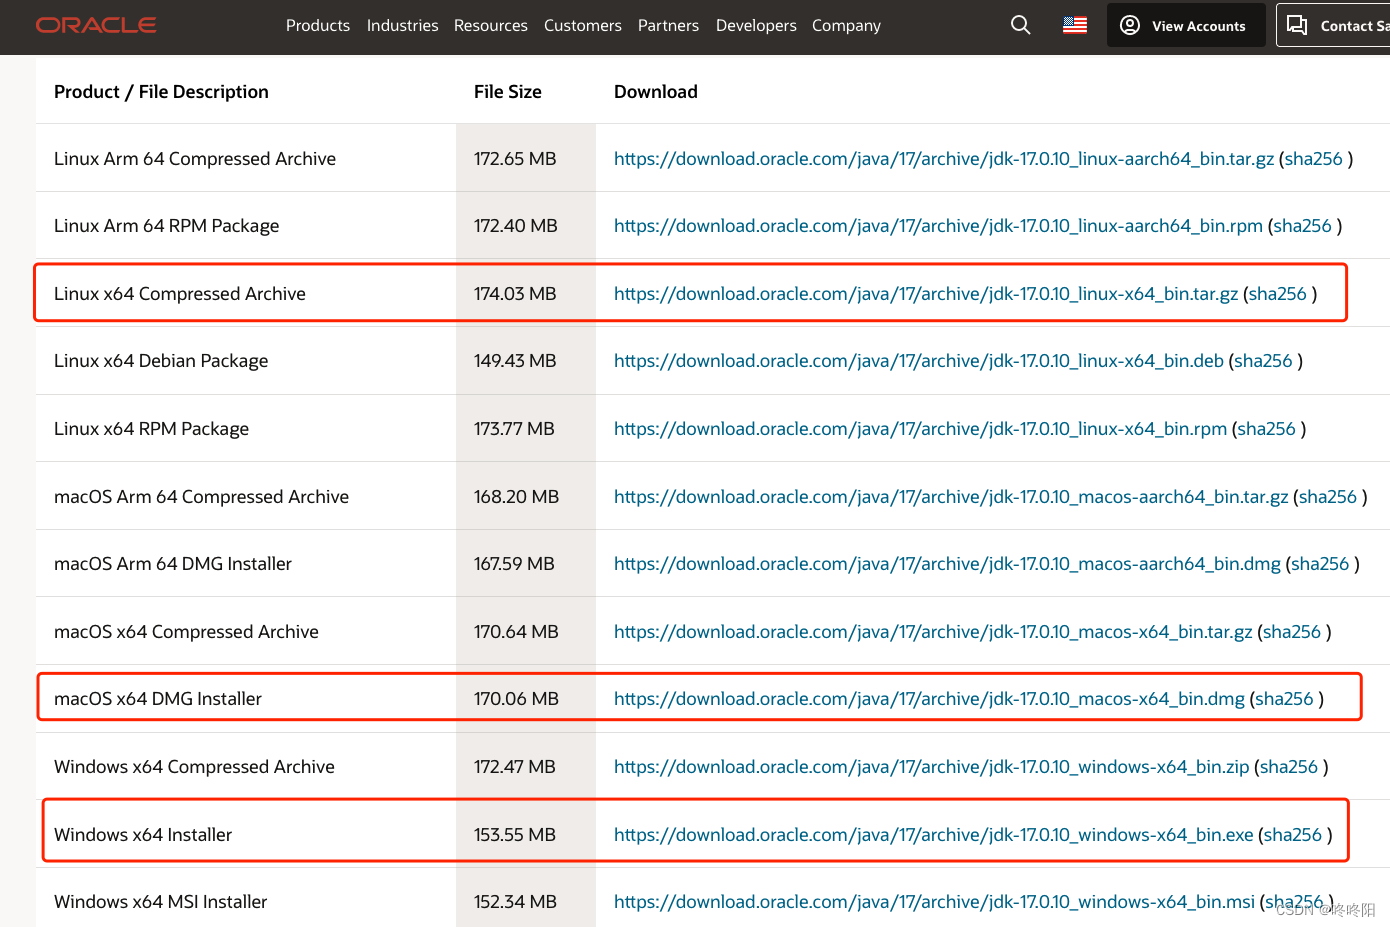
Task: Download the windows-x64_bin.exe link
Action: point(934,835)
